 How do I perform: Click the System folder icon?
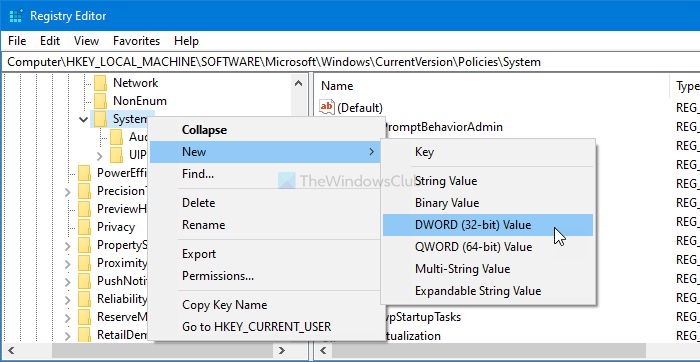pos(100,119)
